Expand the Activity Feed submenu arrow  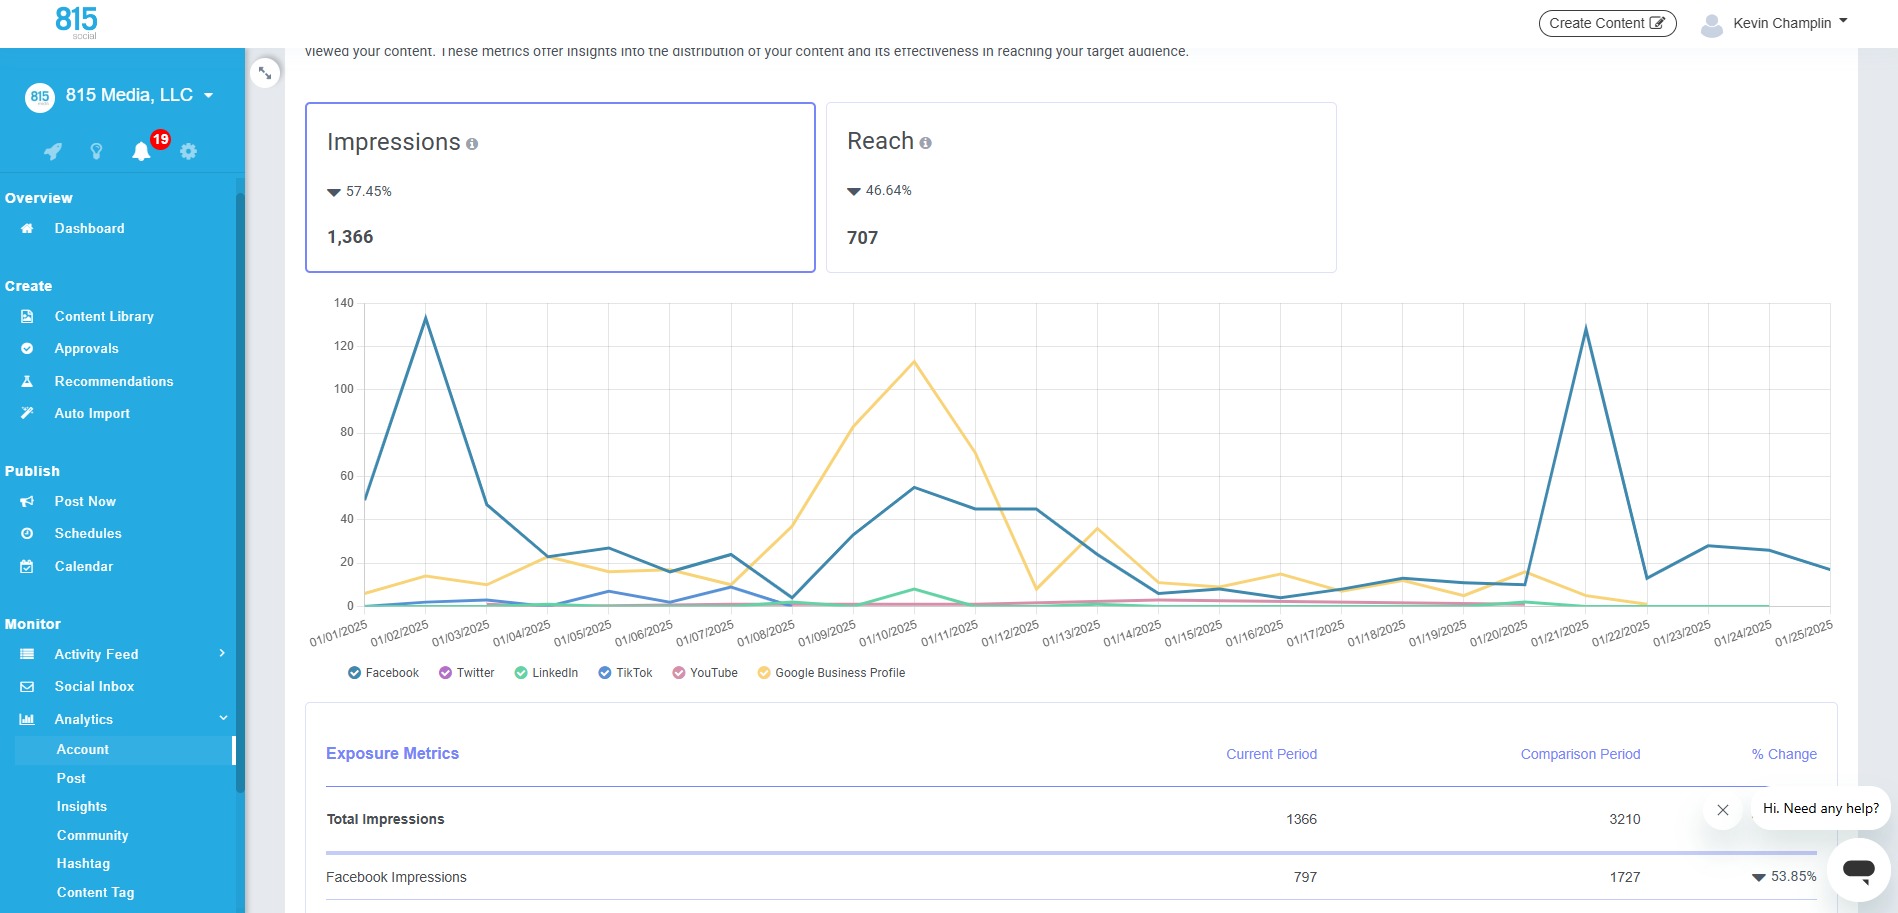point(222,653)
